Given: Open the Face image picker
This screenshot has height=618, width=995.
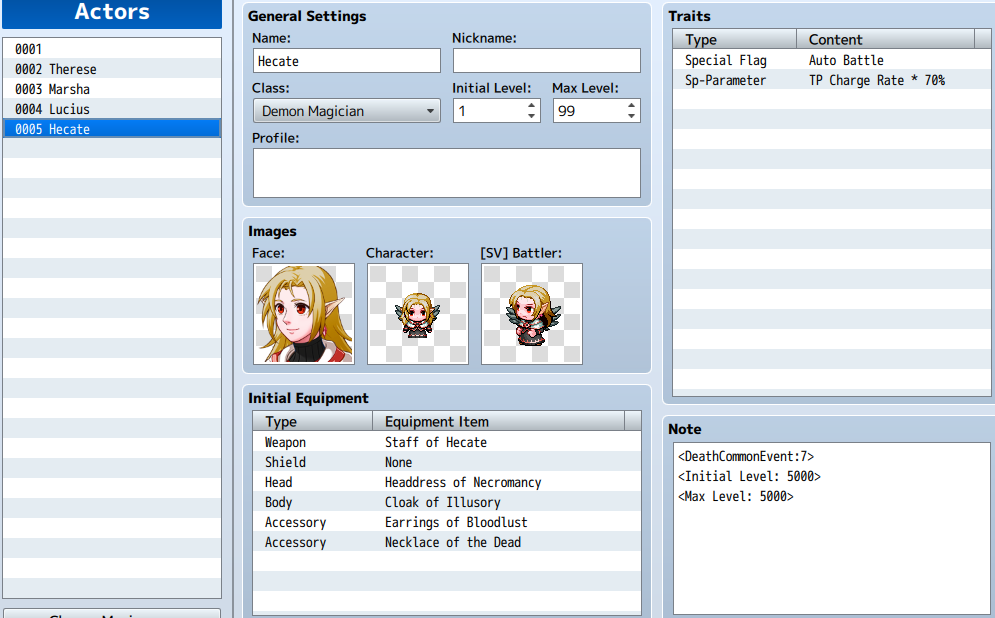Looking at the screenshot, I should [304, 314].
